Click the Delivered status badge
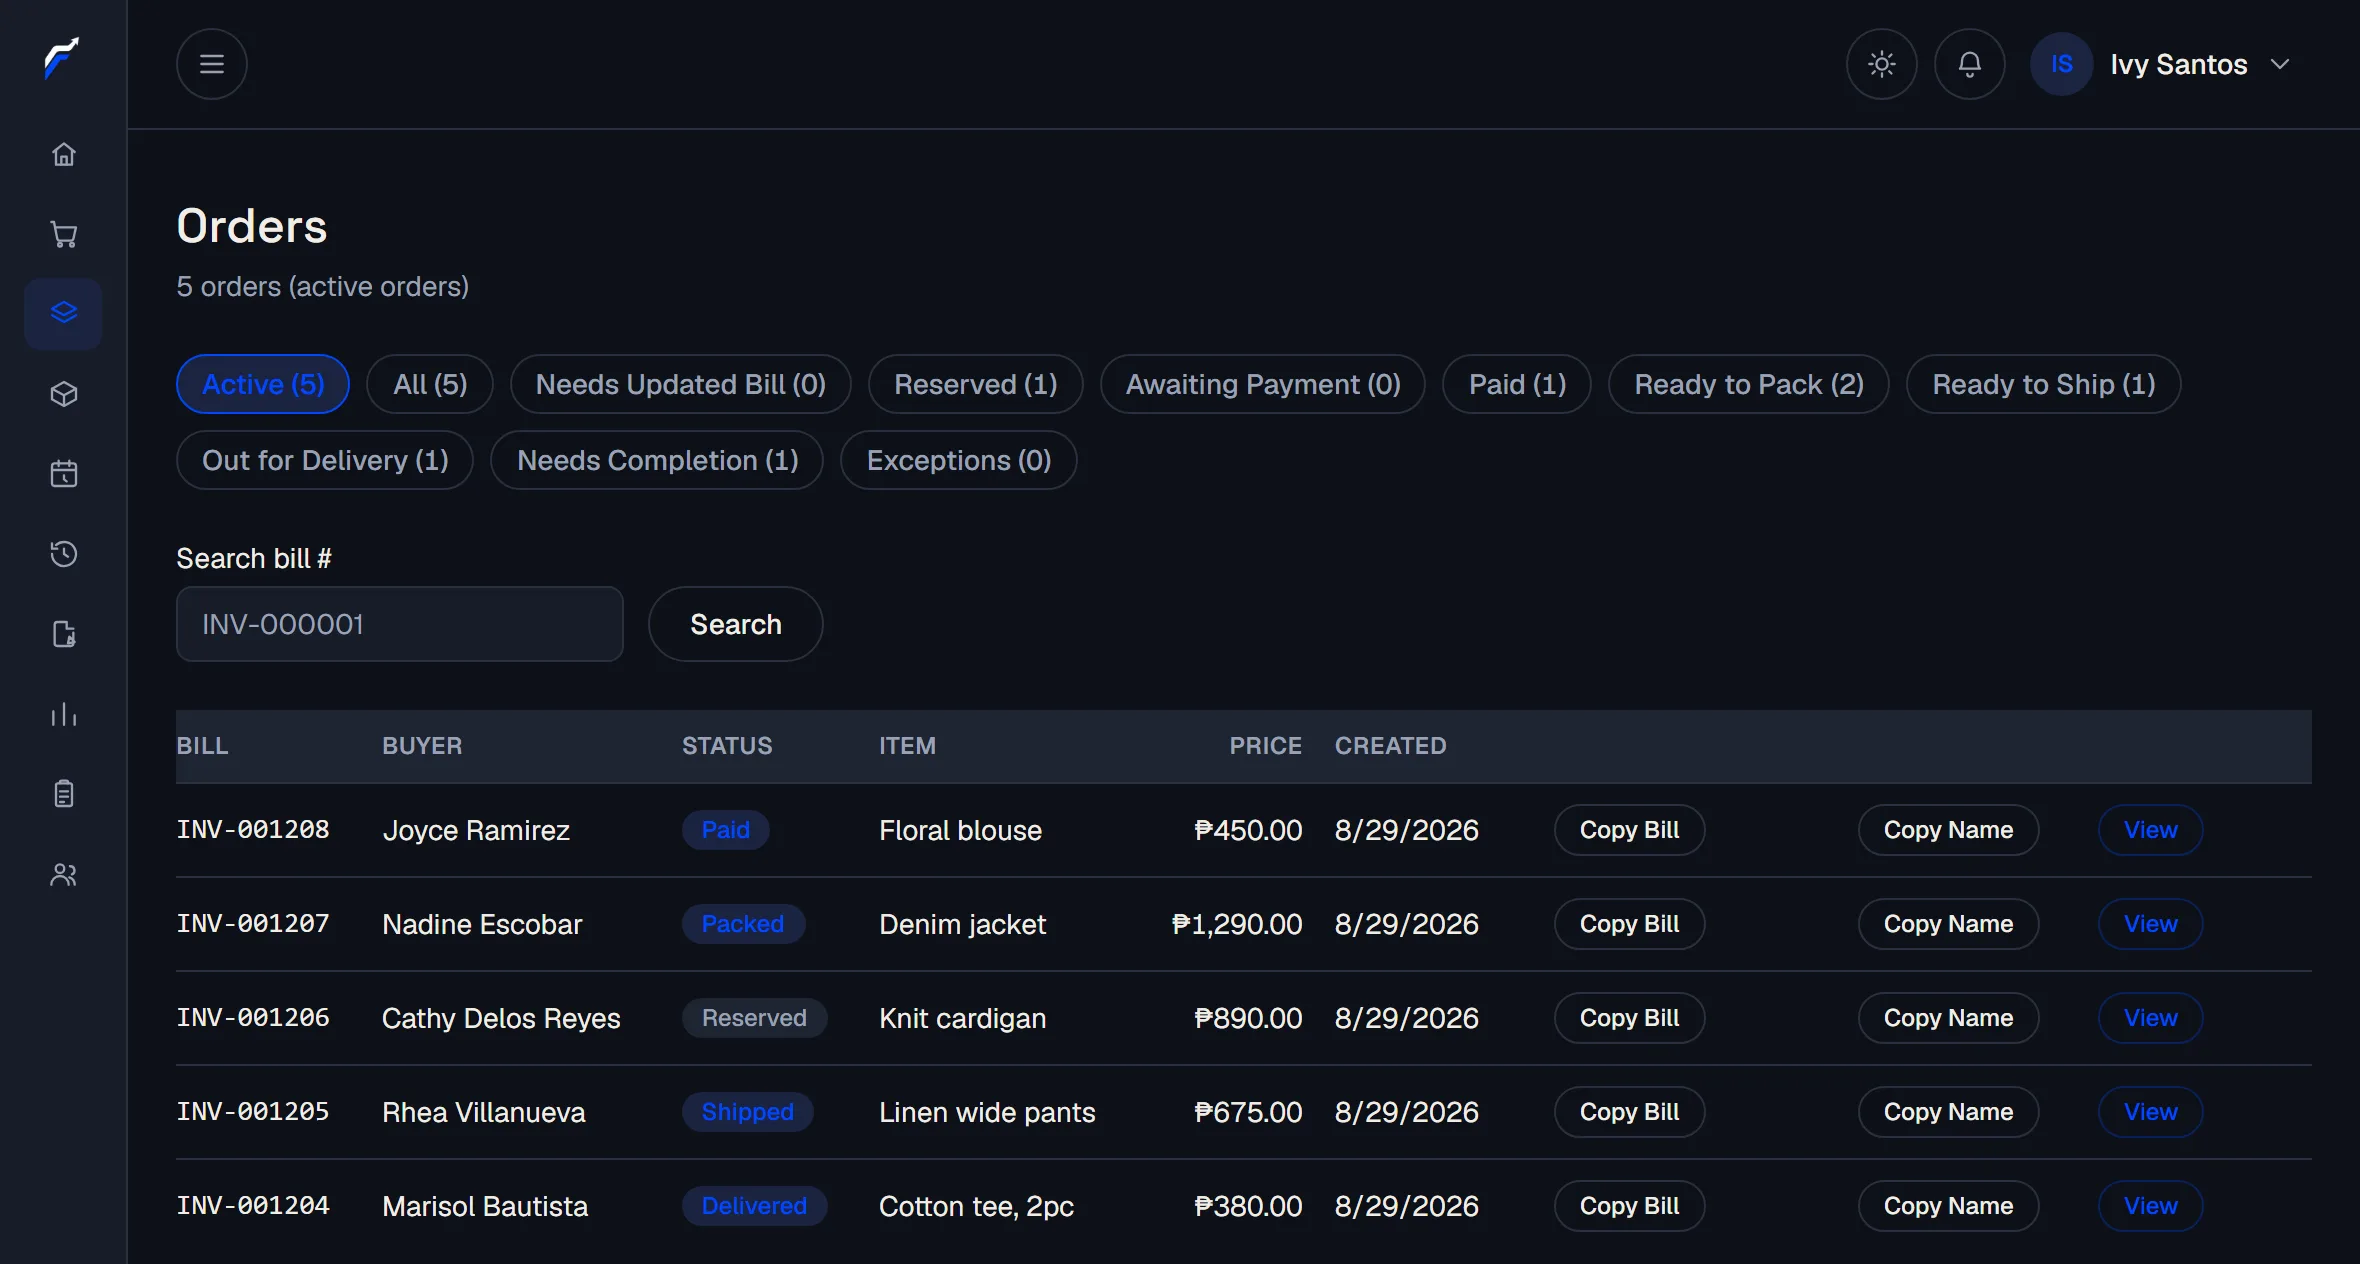 point(754,1206)
